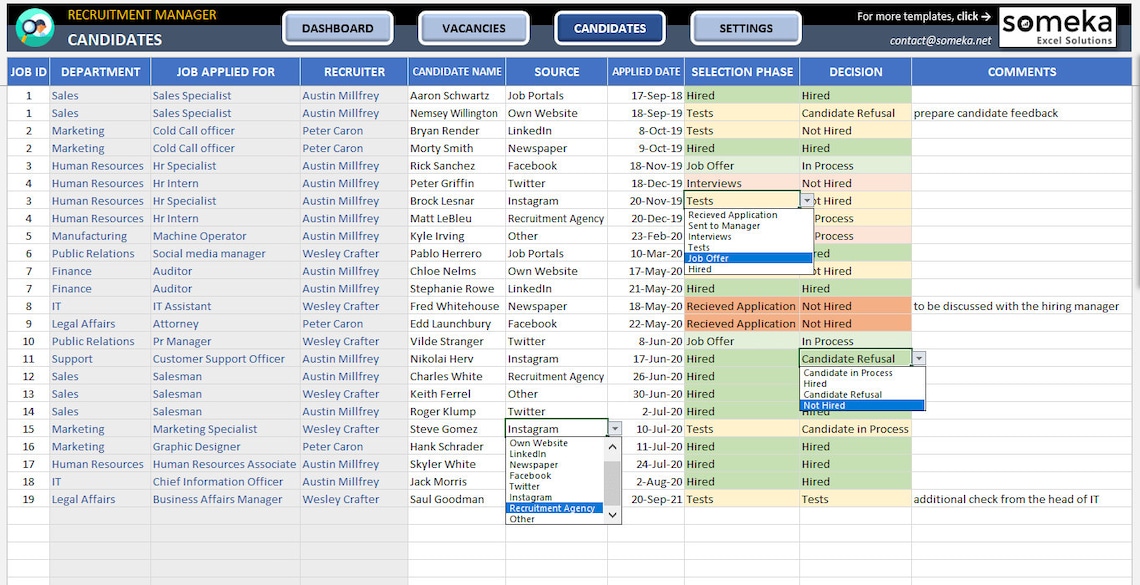Select the CANDIDATES navigation button
Image resolution: width=1140 pixels, height=585 pixels.
(609, 27)
